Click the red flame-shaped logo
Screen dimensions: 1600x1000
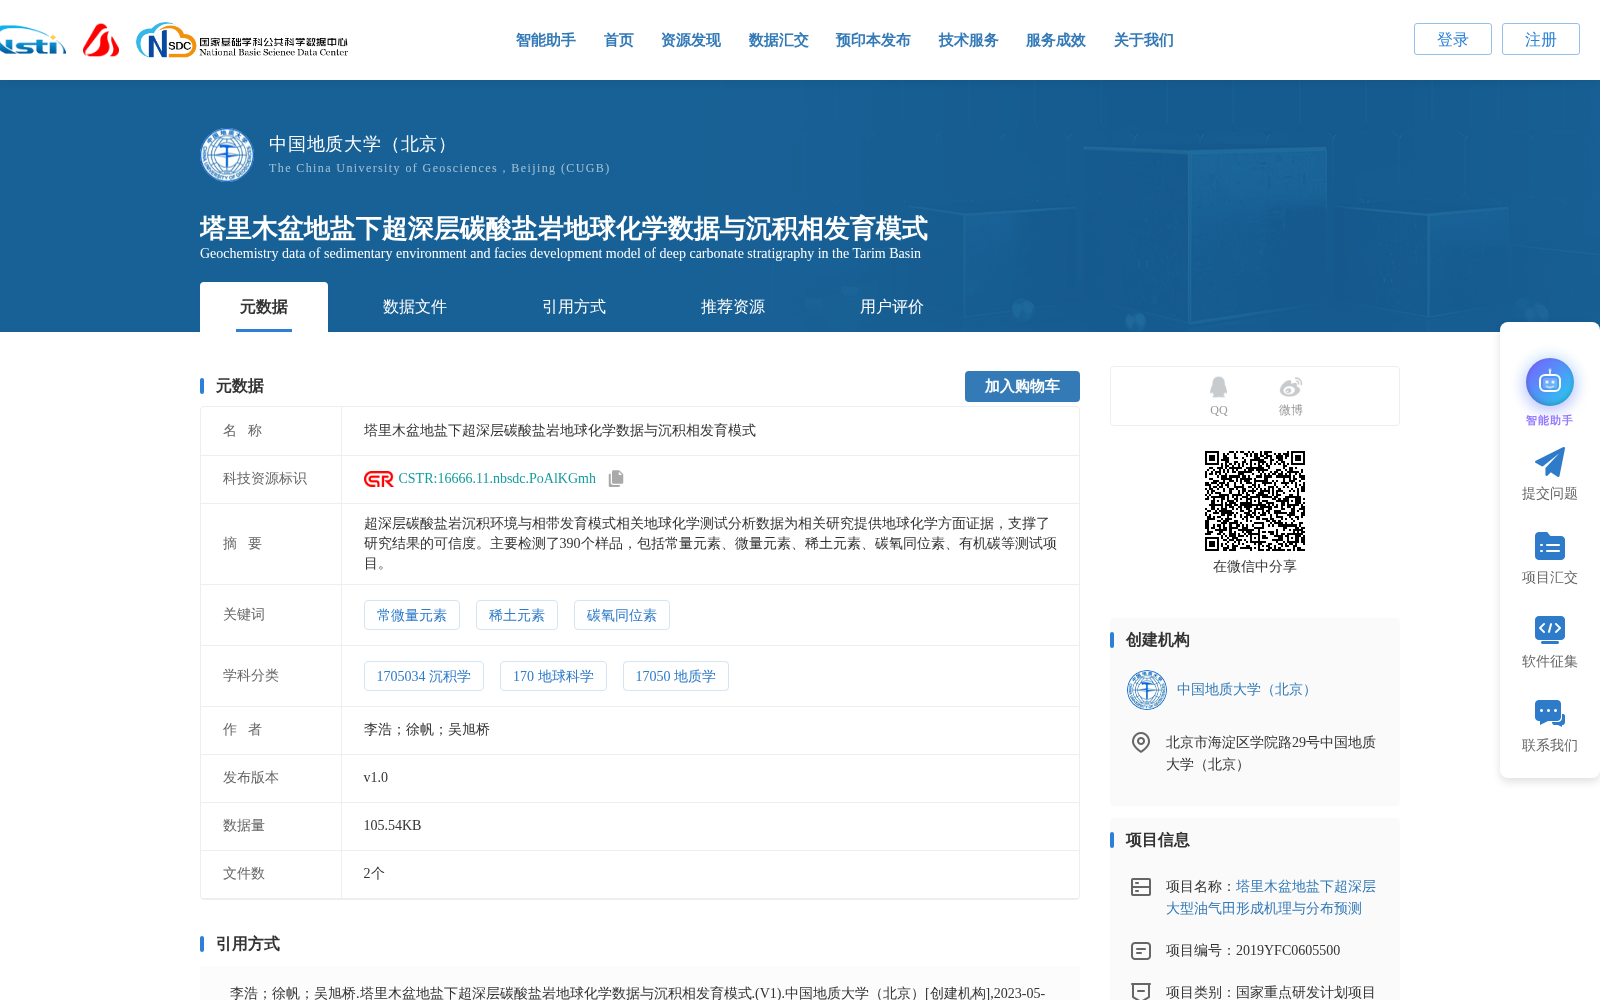101,40
